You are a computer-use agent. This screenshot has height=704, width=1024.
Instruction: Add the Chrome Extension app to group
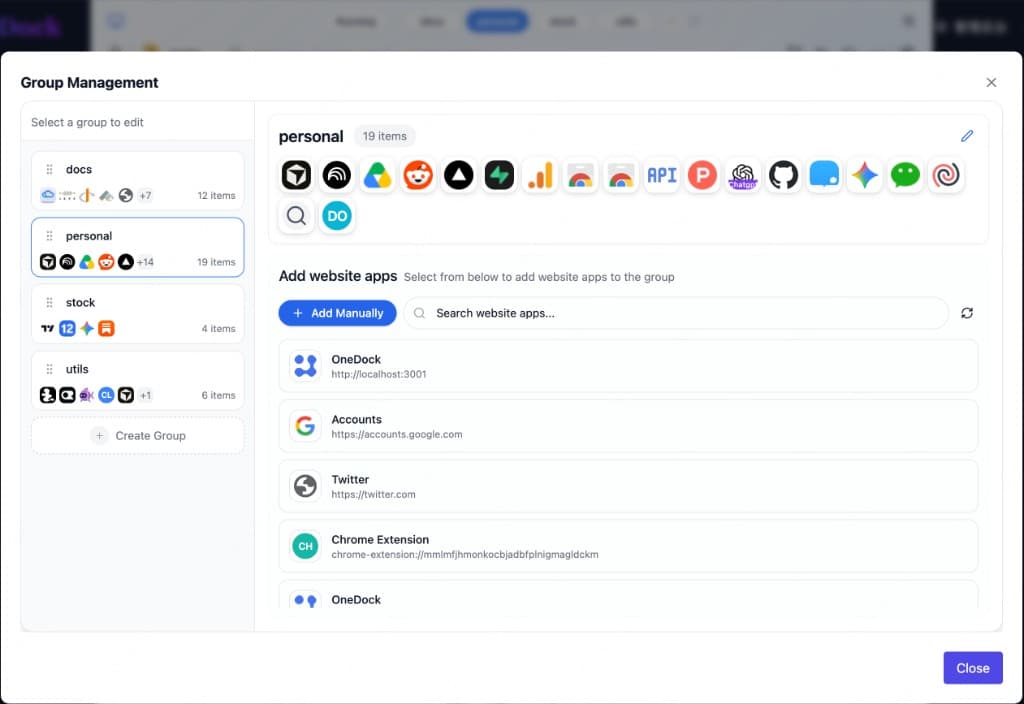628,547
